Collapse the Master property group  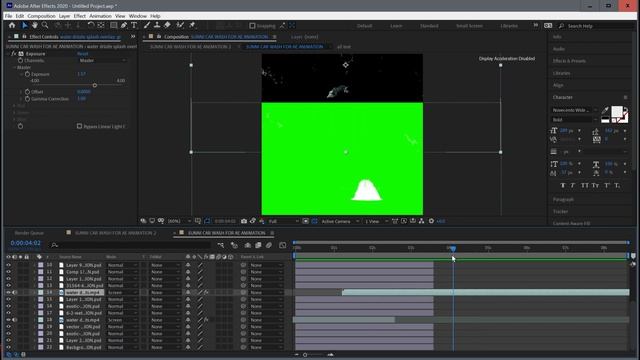pos(15,67)
